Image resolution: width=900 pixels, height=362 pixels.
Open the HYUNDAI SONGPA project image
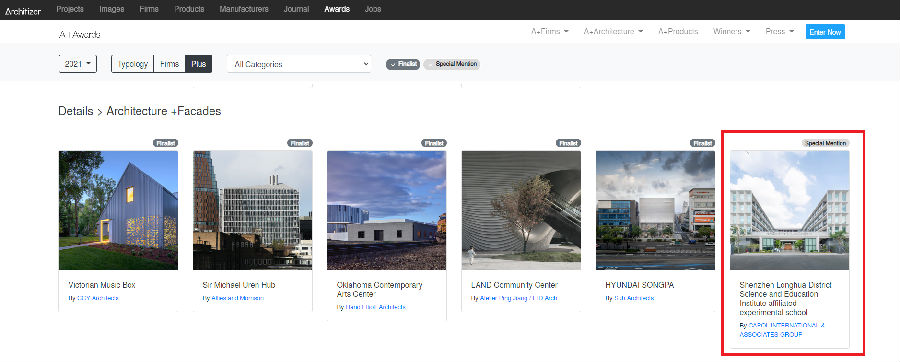(x=655, y=210)
